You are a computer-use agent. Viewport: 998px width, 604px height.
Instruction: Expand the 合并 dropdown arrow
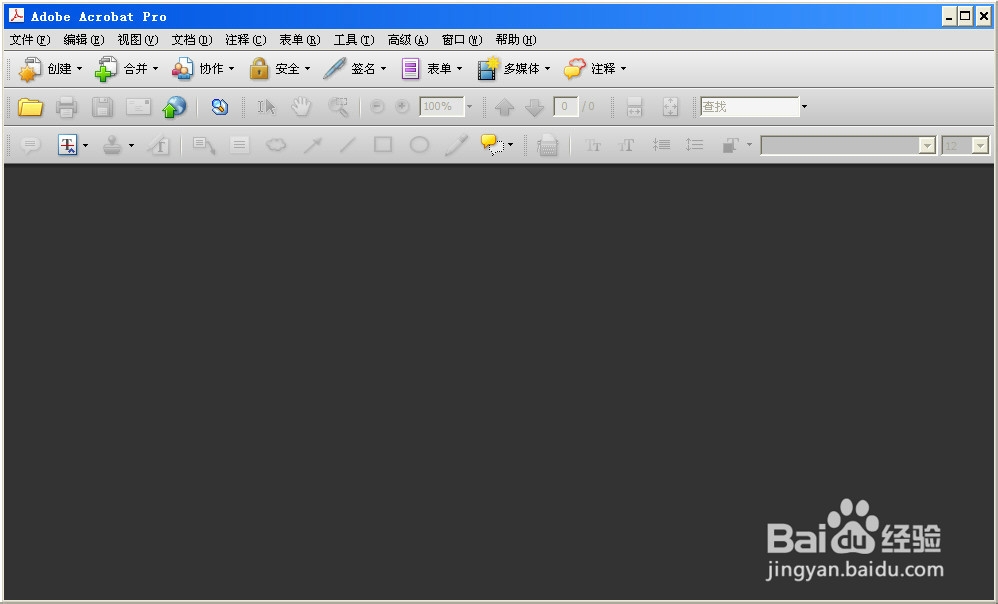click(155, 69)
